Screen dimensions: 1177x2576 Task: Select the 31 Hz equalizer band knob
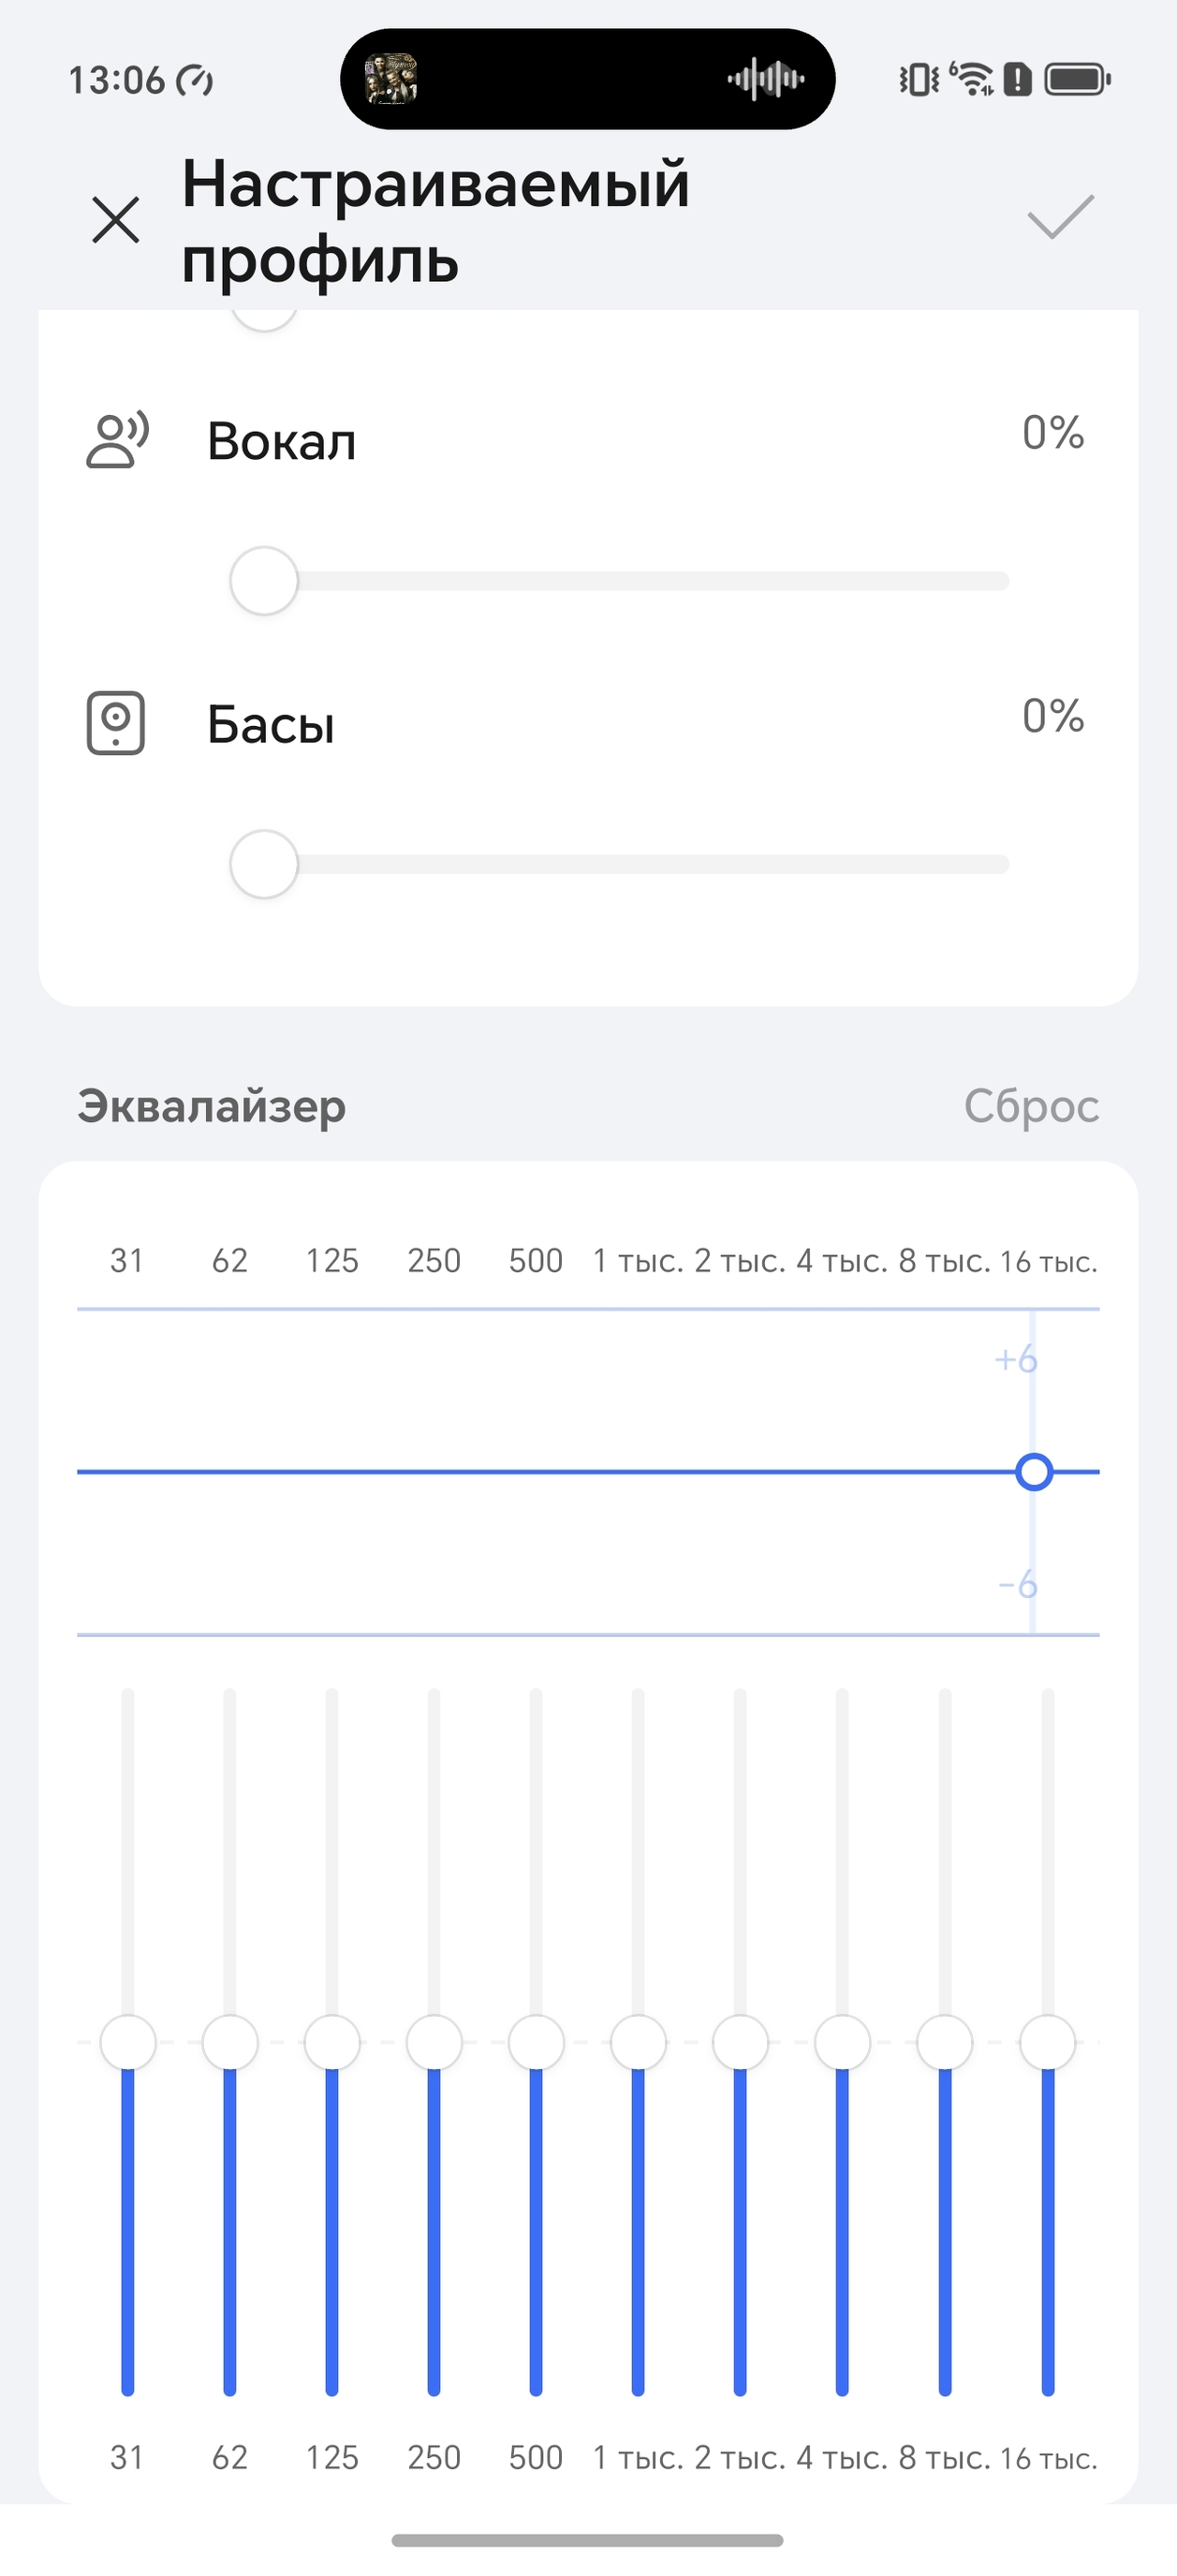click(128, 2042)
